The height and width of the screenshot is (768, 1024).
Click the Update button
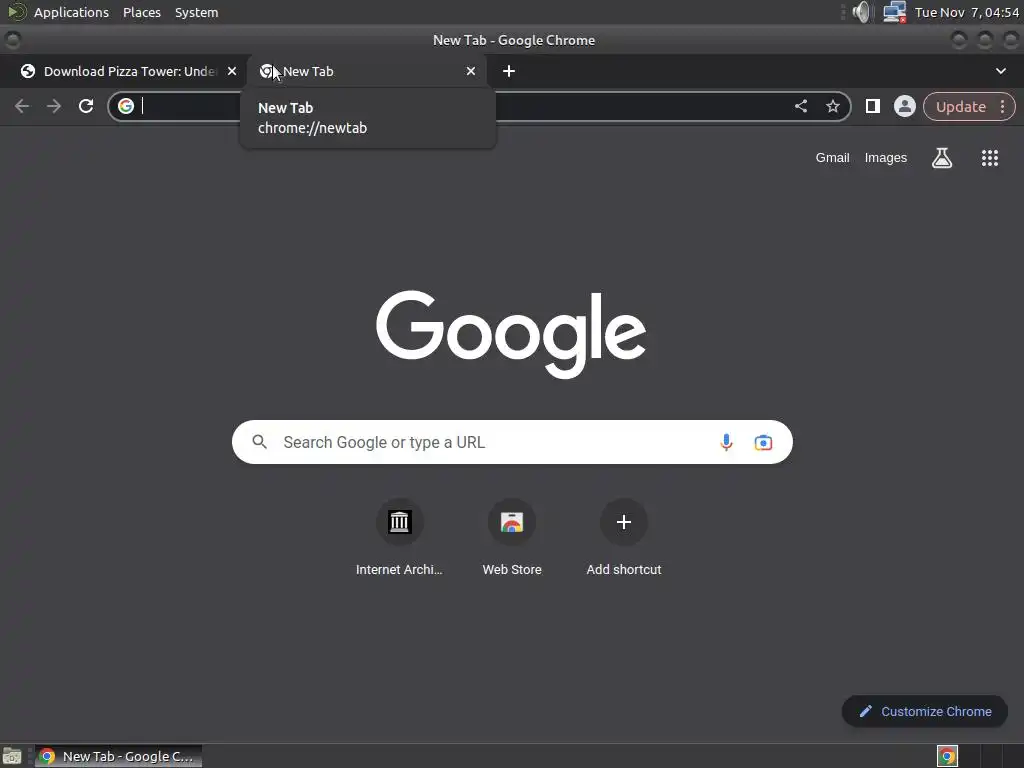coord(961,106)
